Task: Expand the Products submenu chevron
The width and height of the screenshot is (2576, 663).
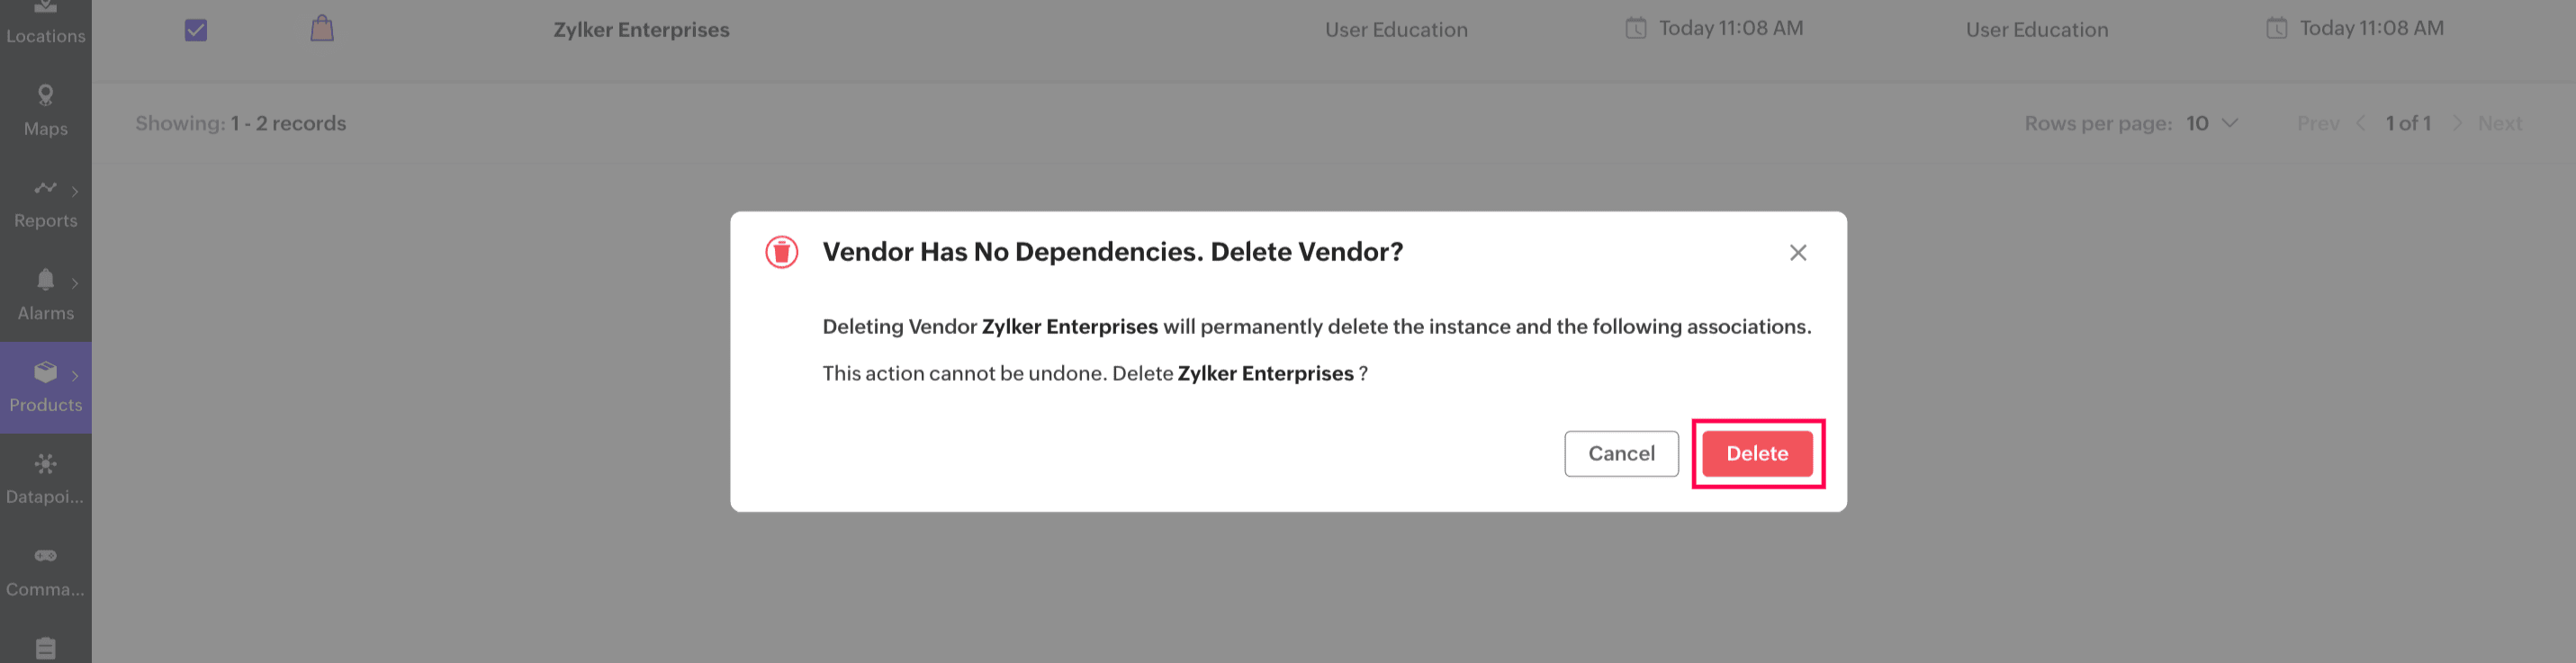Action: (75, 376)
